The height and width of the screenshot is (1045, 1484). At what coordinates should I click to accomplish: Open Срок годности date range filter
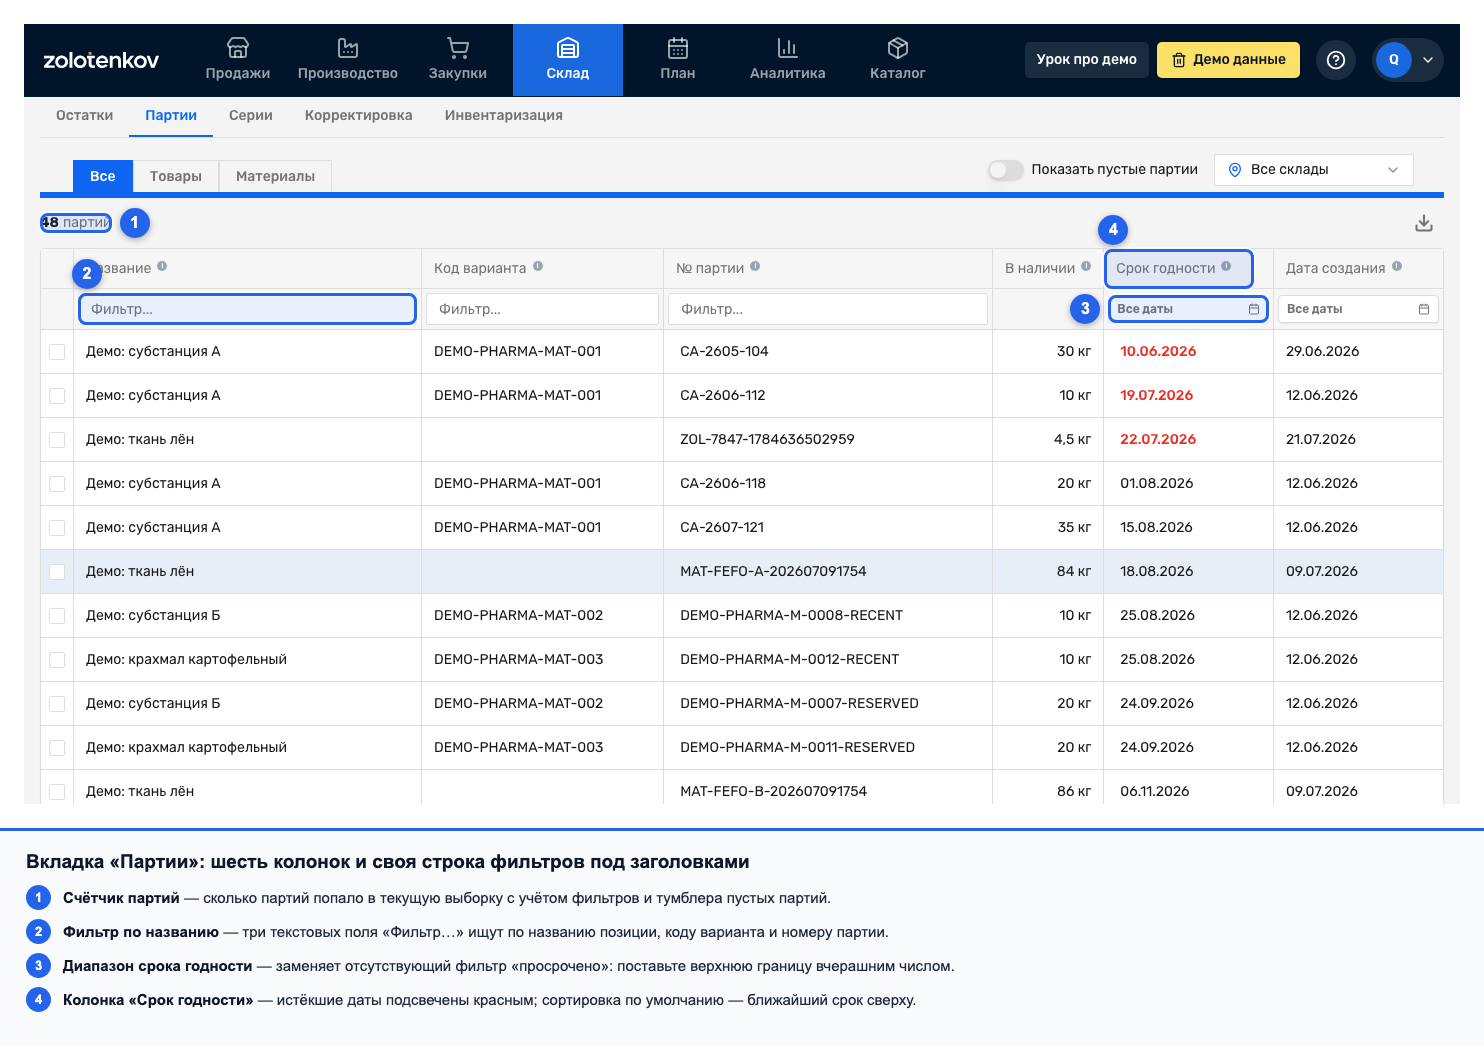tap(1188, 309)
